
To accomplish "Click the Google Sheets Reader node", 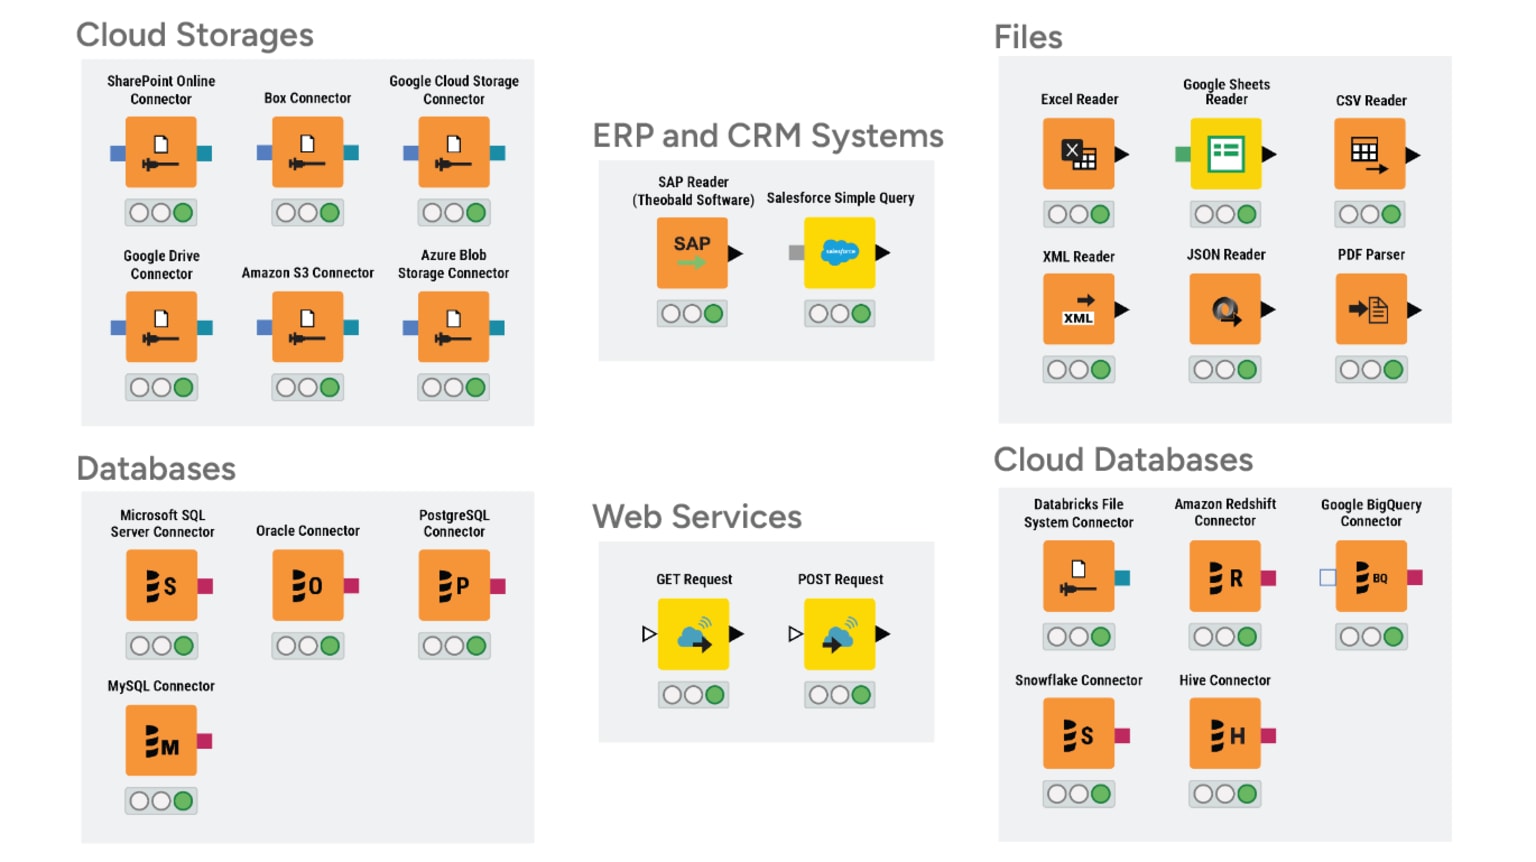I will click(x=1225, y=154).
